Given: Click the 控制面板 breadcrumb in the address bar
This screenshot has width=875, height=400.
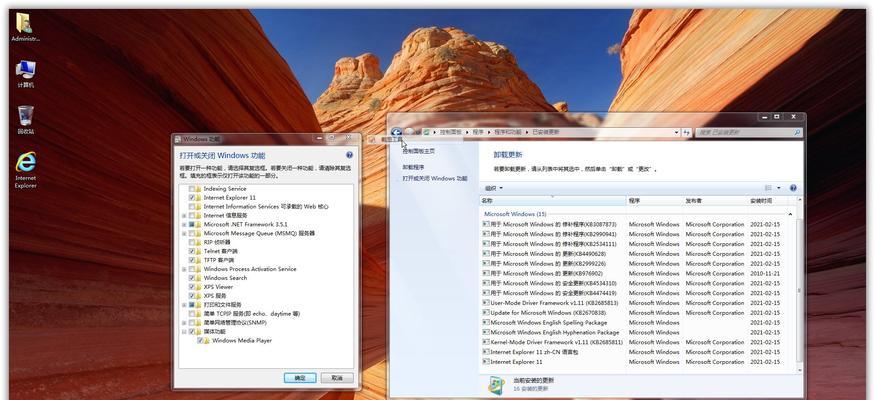Looking at the screenshot, I should tap(451, 133).
